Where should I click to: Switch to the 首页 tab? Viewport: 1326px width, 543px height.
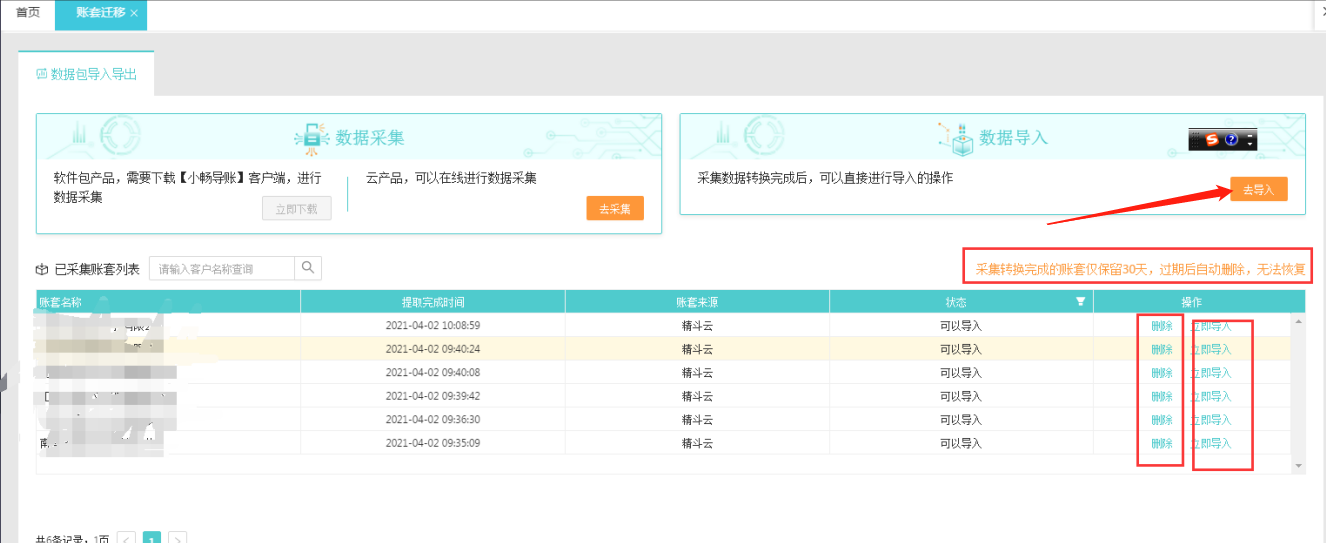click(x=28, y=12)
